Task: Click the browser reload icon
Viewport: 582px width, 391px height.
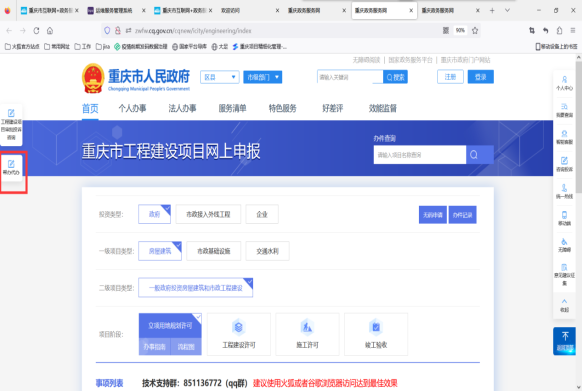Action: tap(36, 31)
